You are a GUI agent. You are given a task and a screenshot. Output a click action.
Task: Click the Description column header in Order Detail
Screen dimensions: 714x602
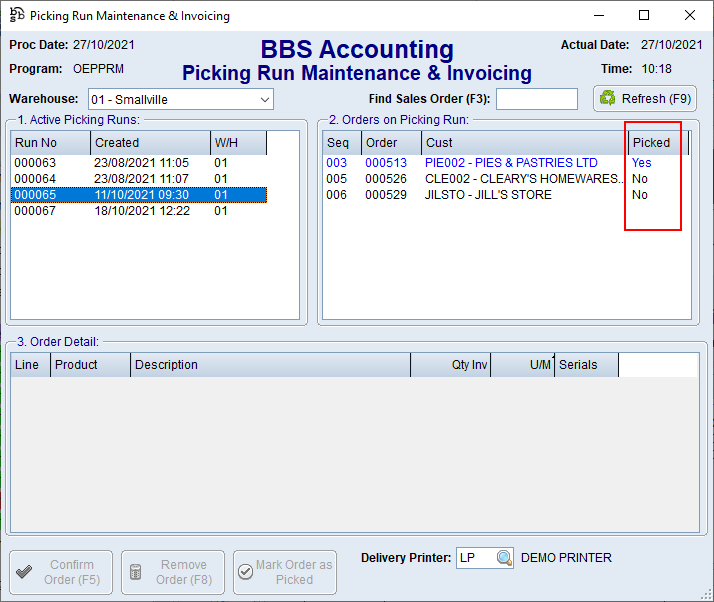(x=270, y=365)
